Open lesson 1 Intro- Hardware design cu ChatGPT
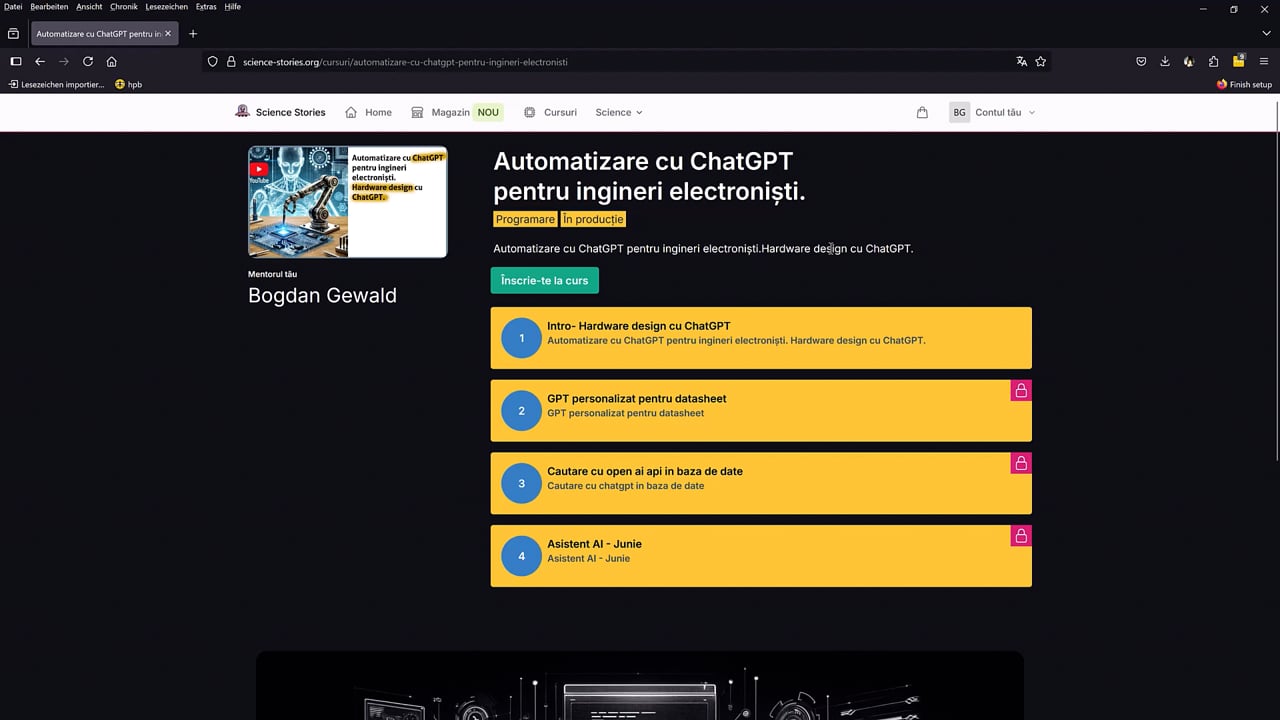1280x720 pixels. pyautogui.click(x=761, y=338)
